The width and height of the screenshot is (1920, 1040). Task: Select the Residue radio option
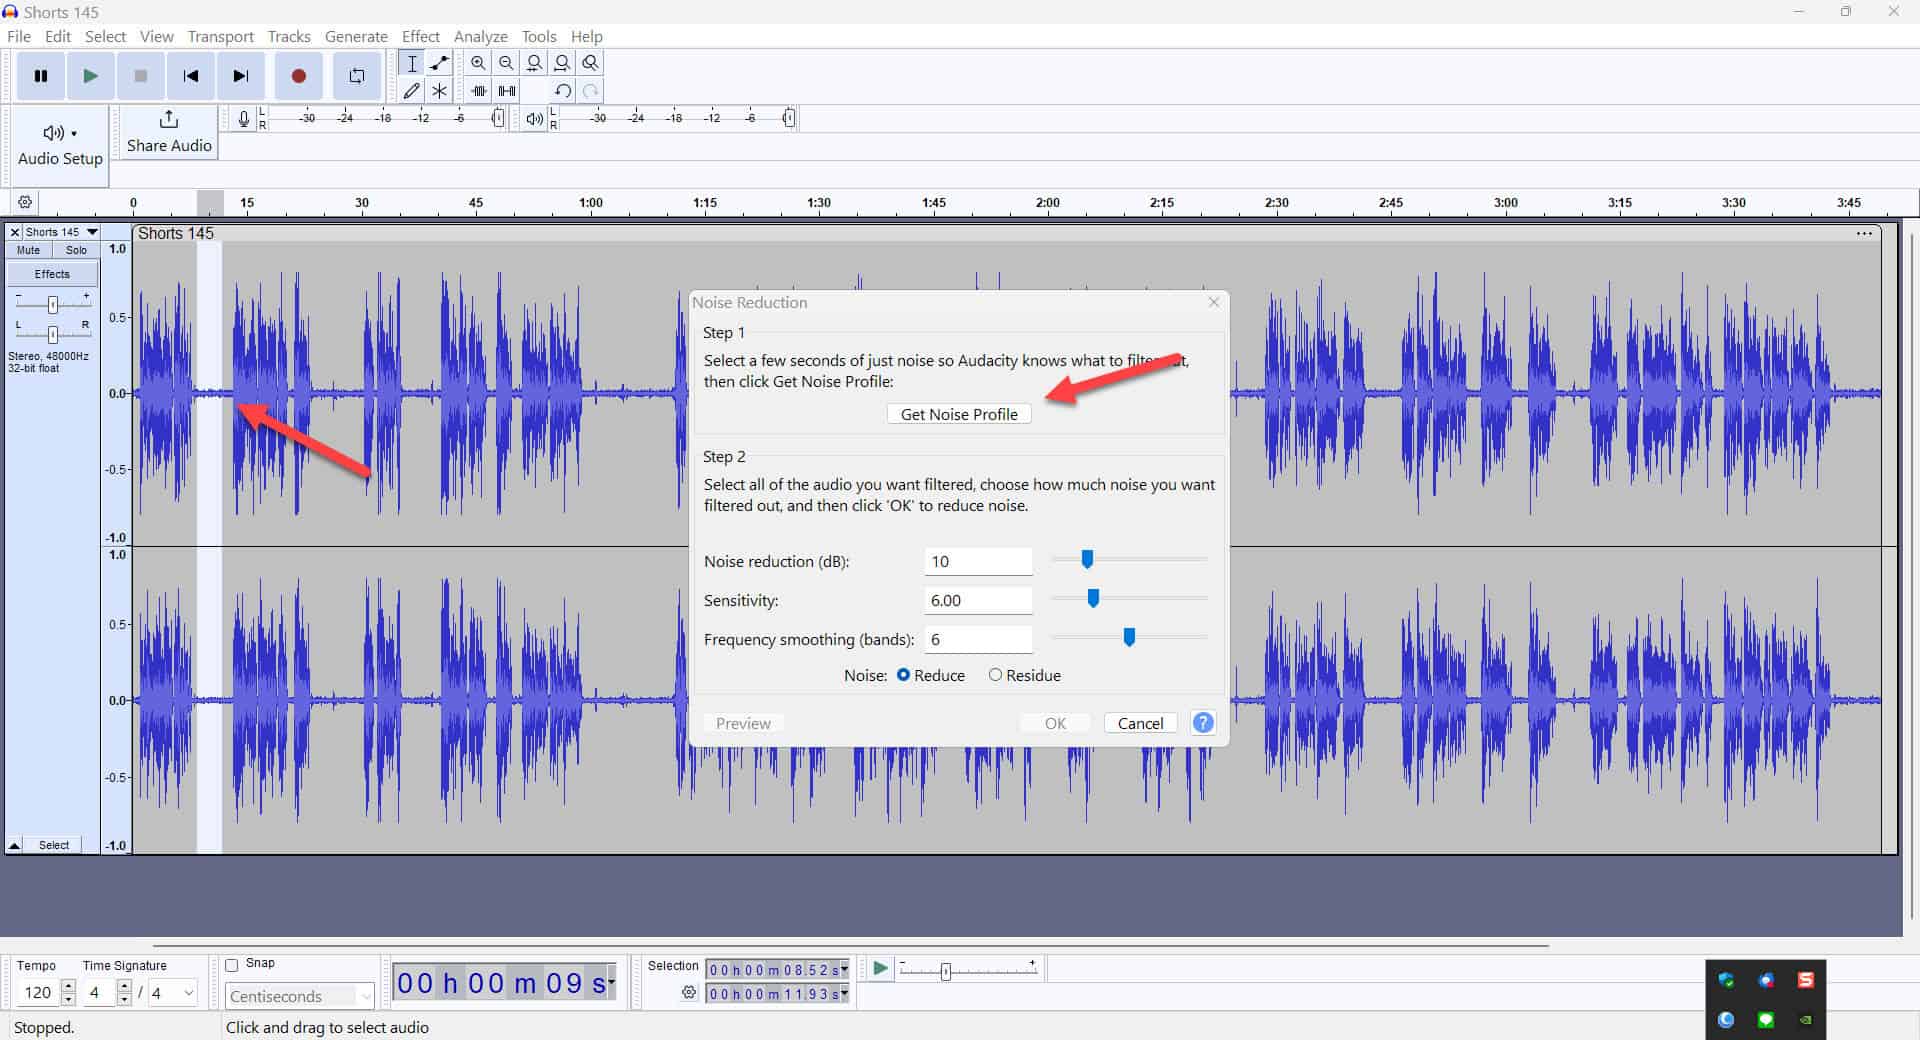996,675
